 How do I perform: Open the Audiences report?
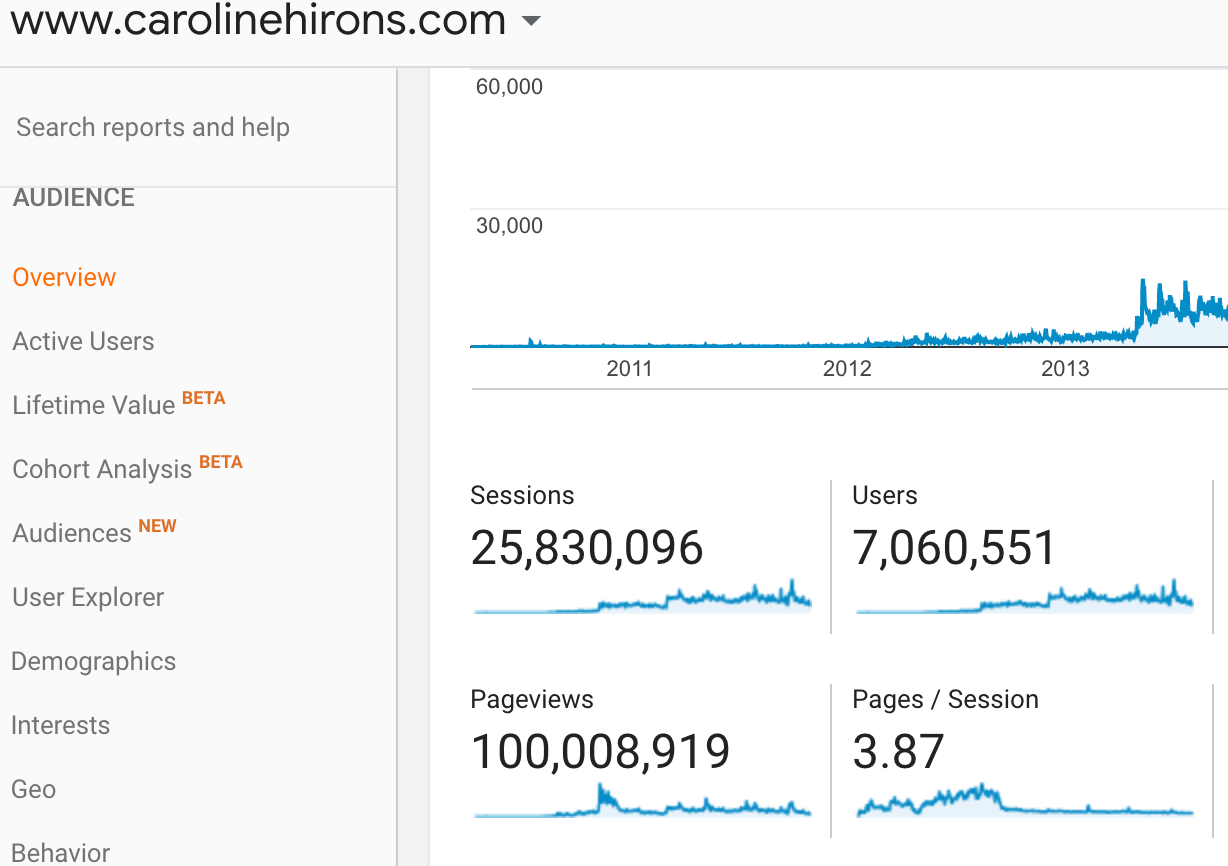point(72,533)
